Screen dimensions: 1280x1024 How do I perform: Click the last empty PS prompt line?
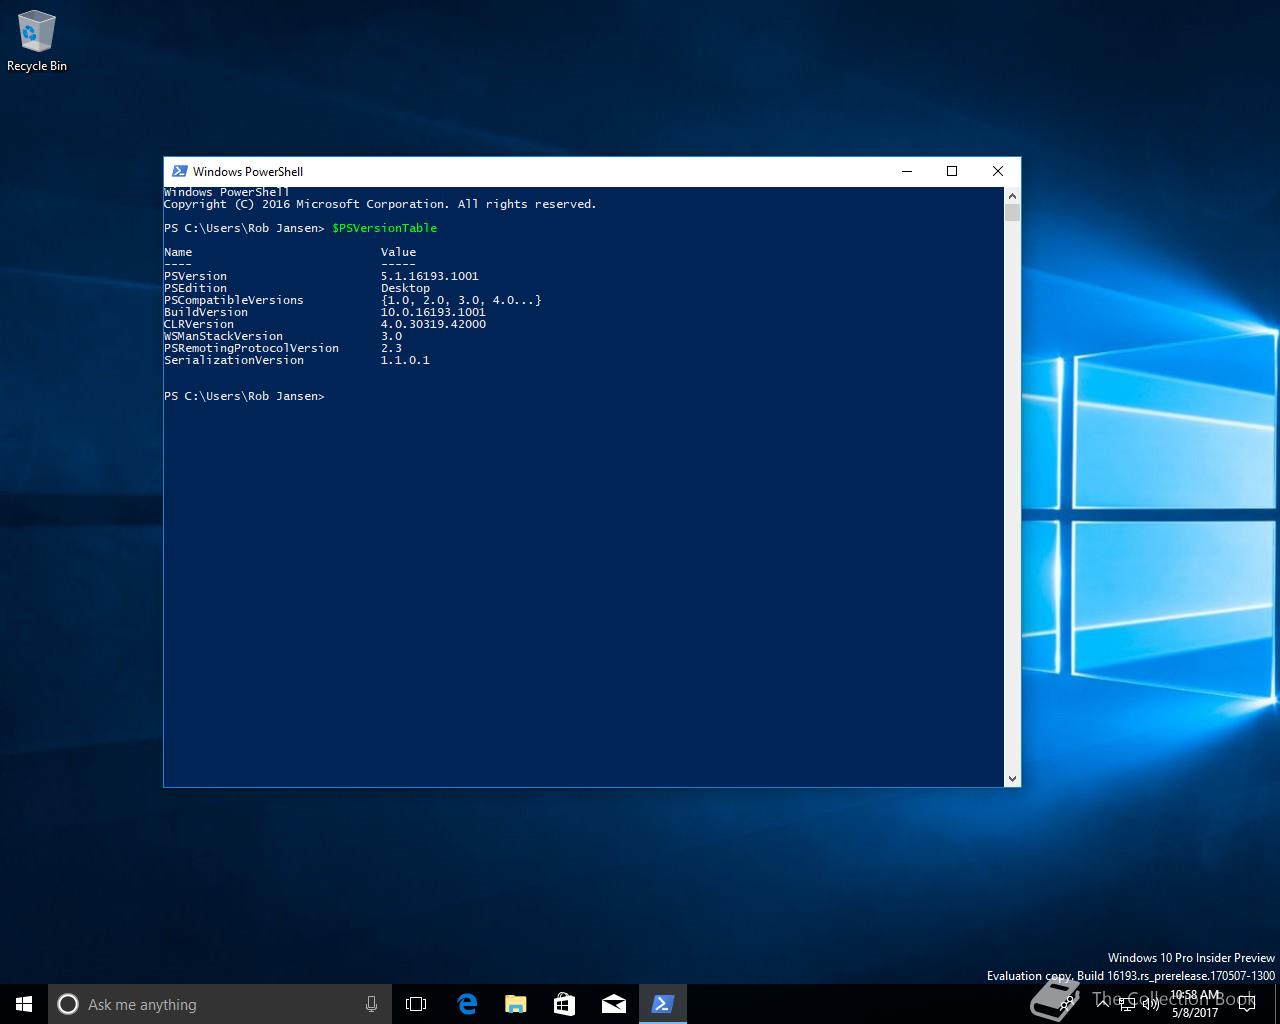click(x=244, y=396)
